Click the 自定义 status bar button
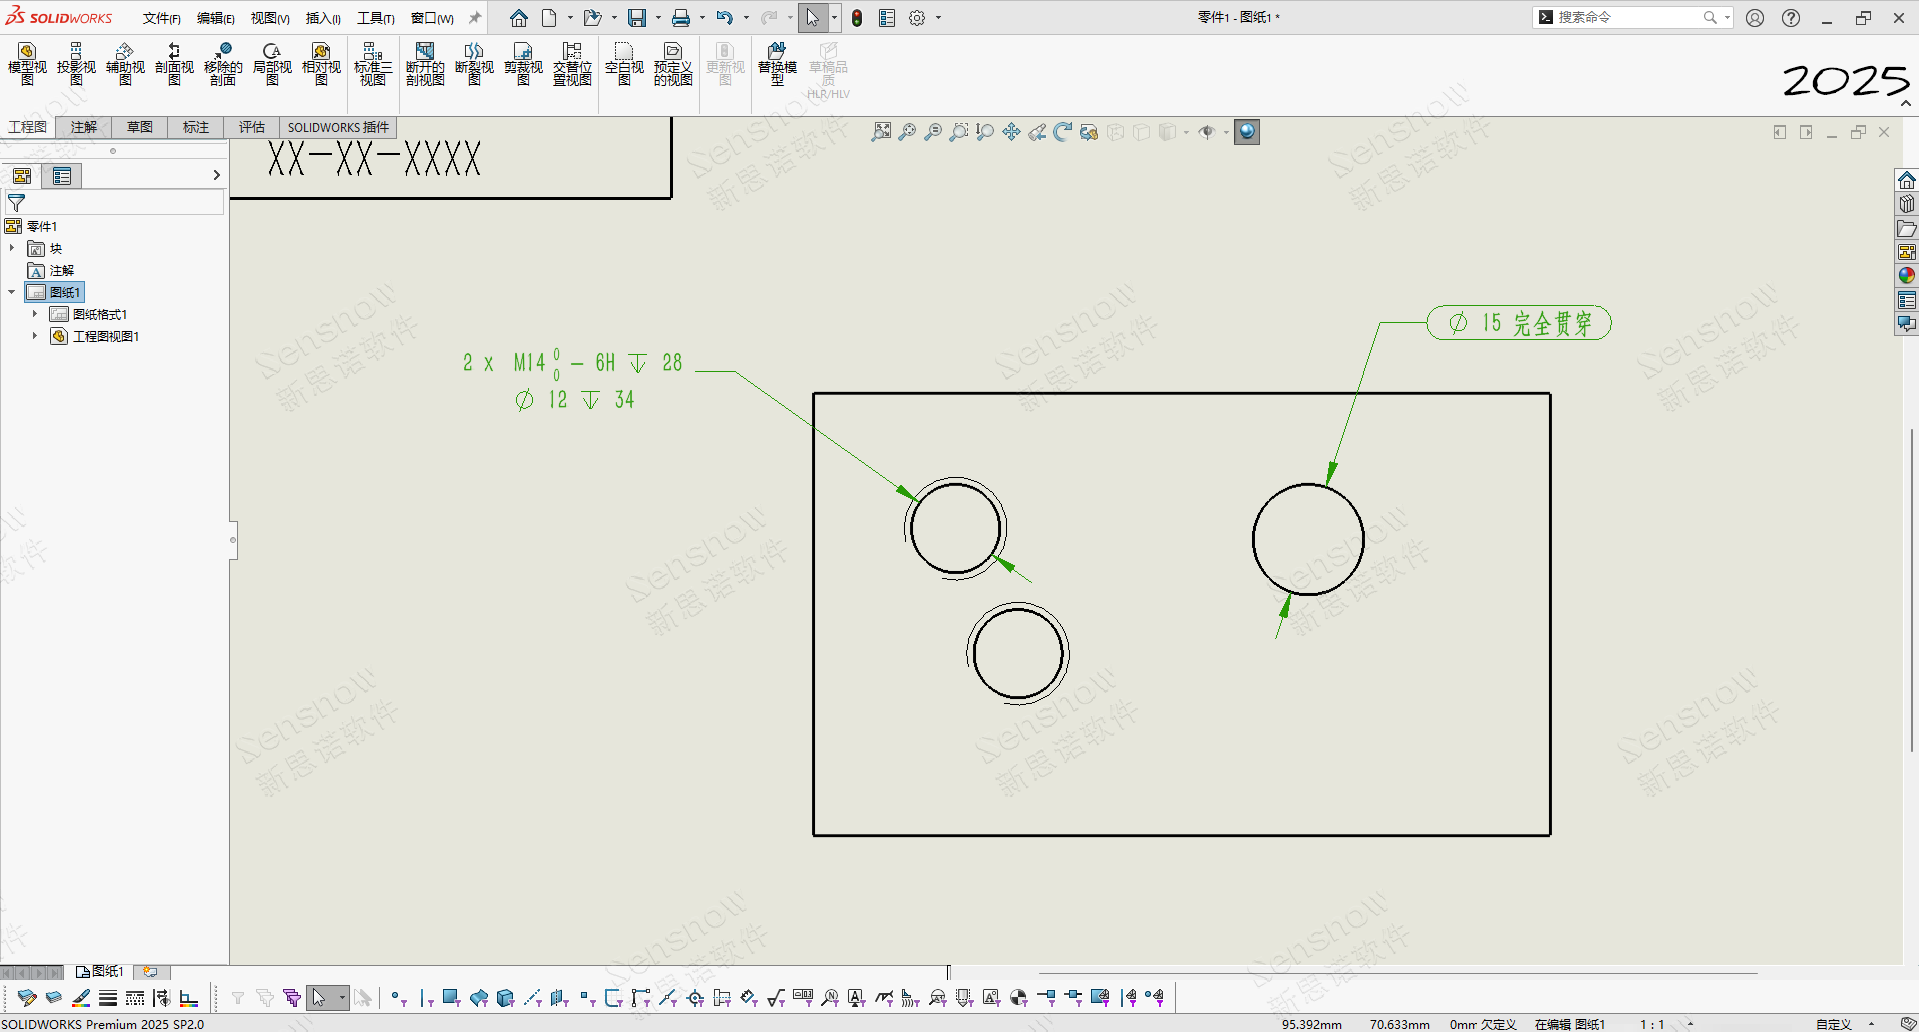Screen dimensions: 1919x1032 coord(1834,1024)
